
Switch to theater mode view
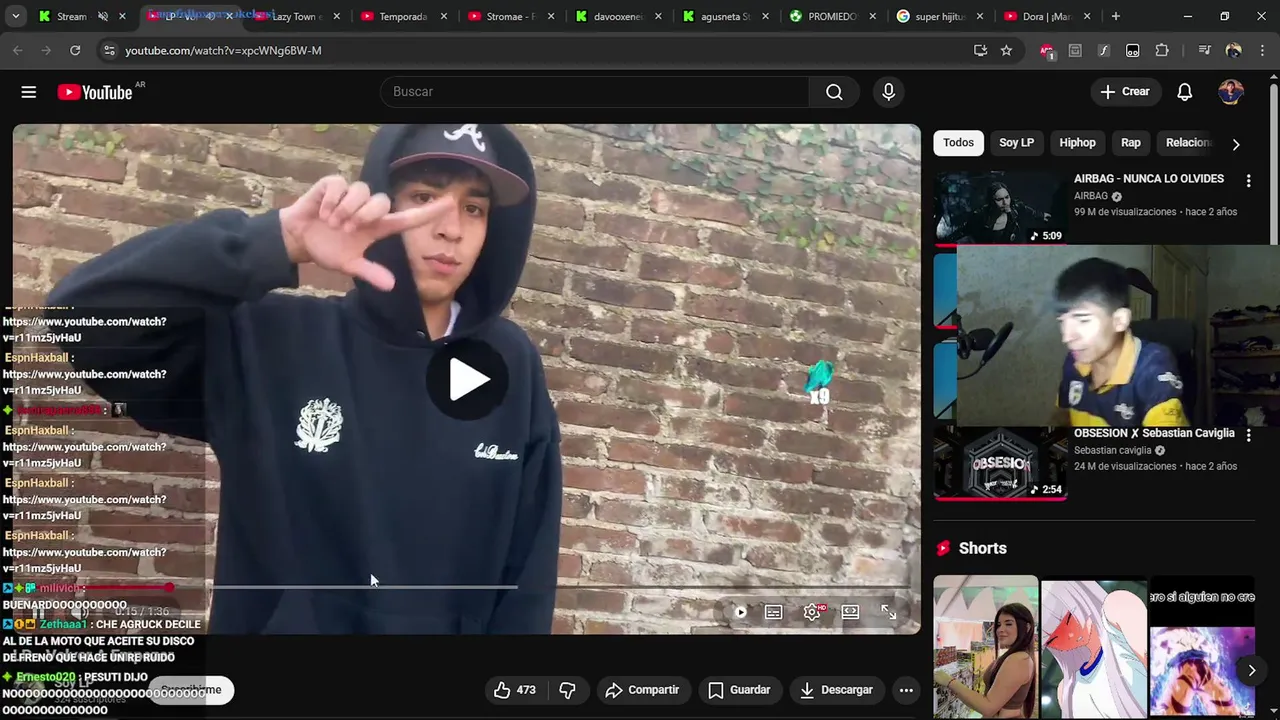pyautogui.click(x=850, y=612)
